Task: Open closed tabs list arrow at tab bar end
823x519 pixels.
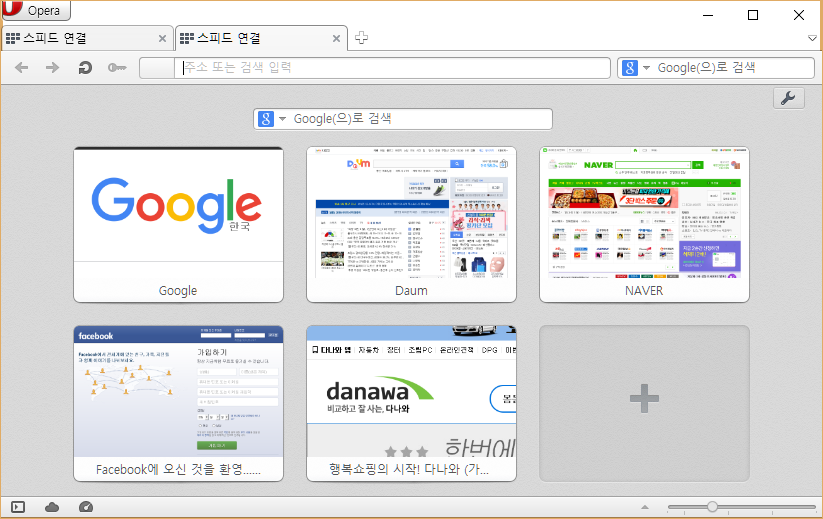Action: [812, 39]
